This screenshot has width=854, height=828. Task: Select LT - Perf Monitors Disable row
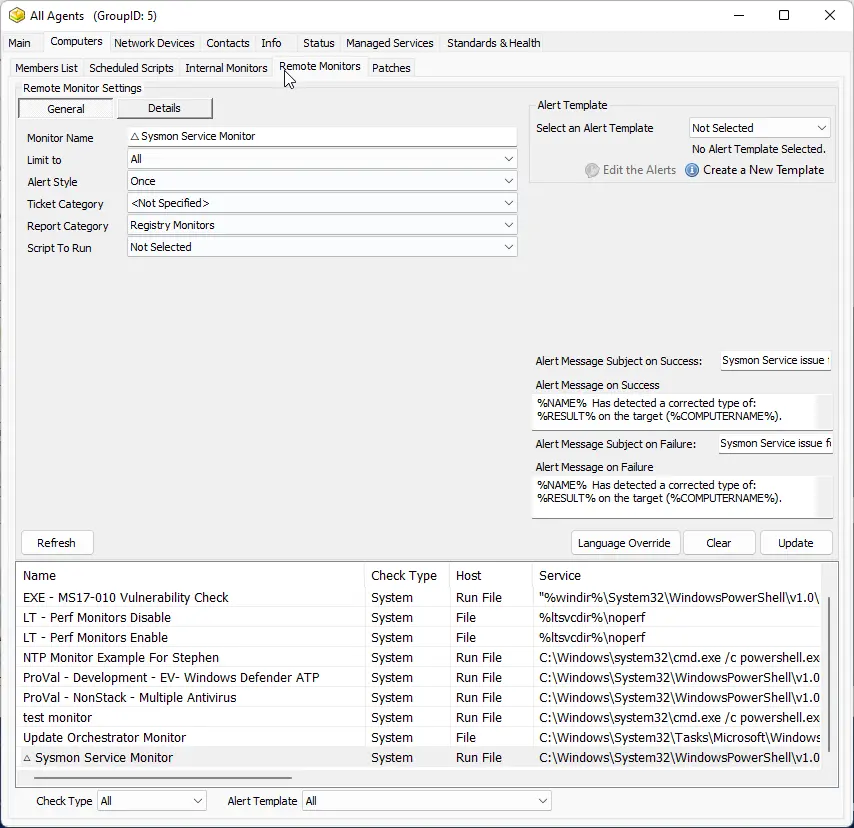(419, 618)
